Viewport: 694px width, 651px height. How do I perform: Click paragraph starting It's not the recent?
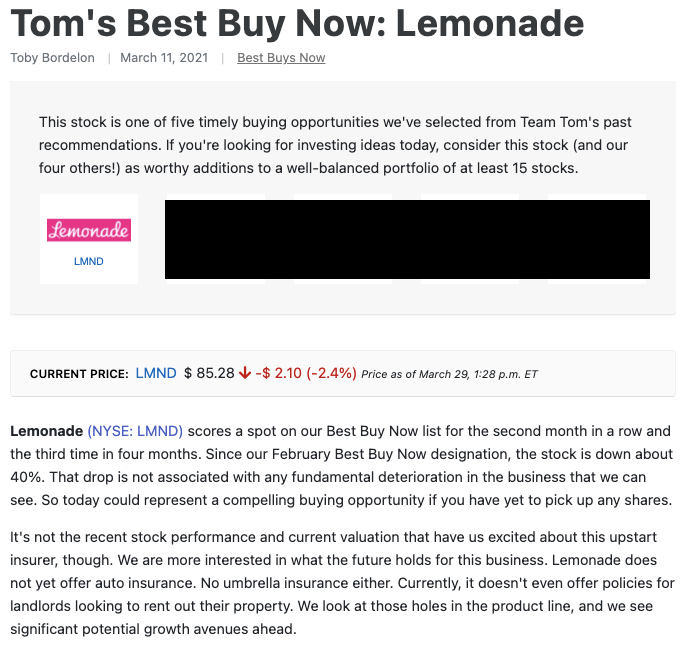(x=342, y=583)
